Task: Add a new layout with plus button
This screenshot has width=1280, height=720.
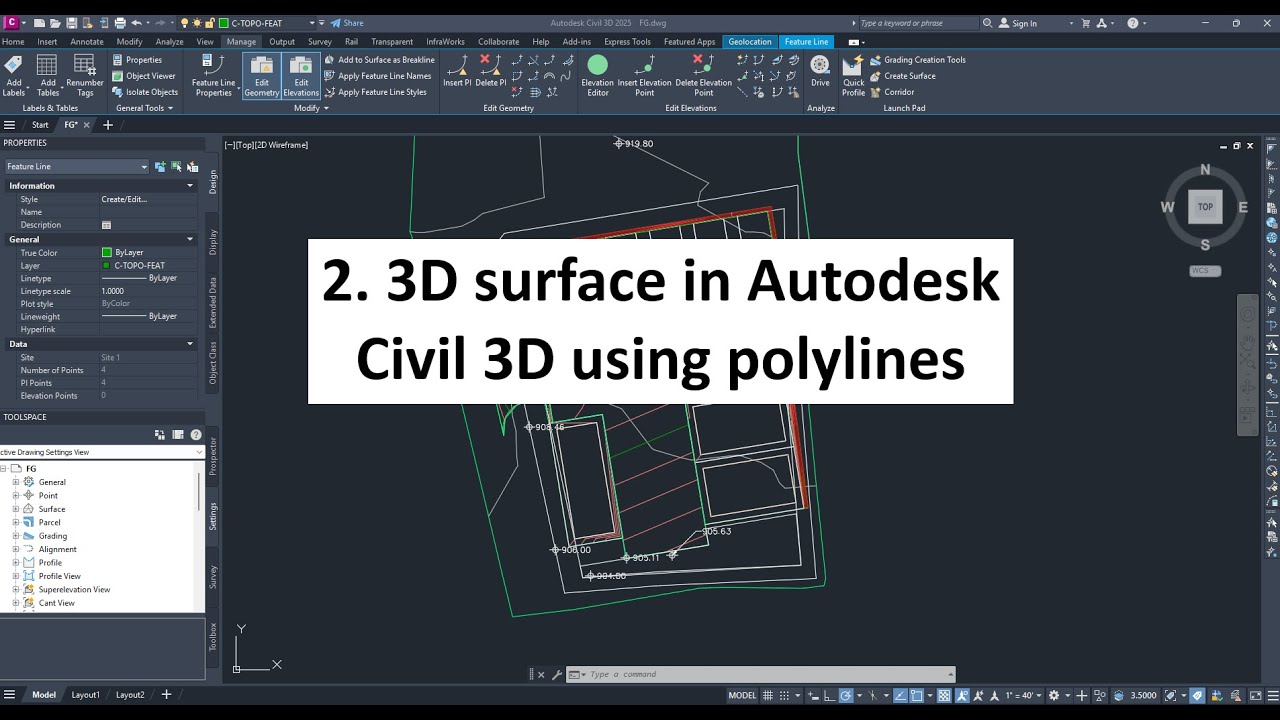Action: click(166, 695)
